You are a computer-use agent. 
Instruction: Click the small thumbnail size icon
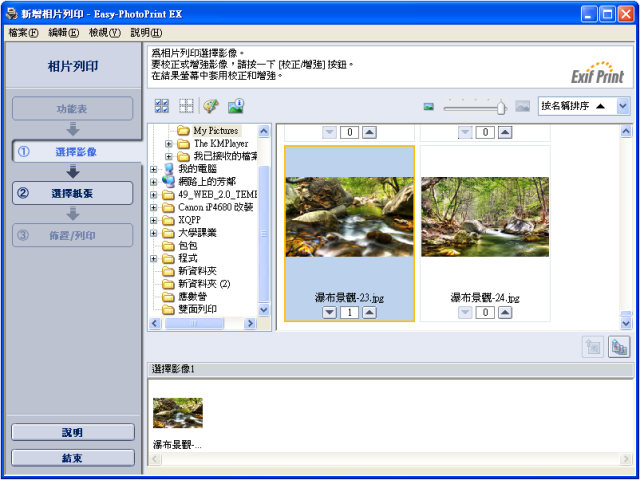(x=429, y=107)
